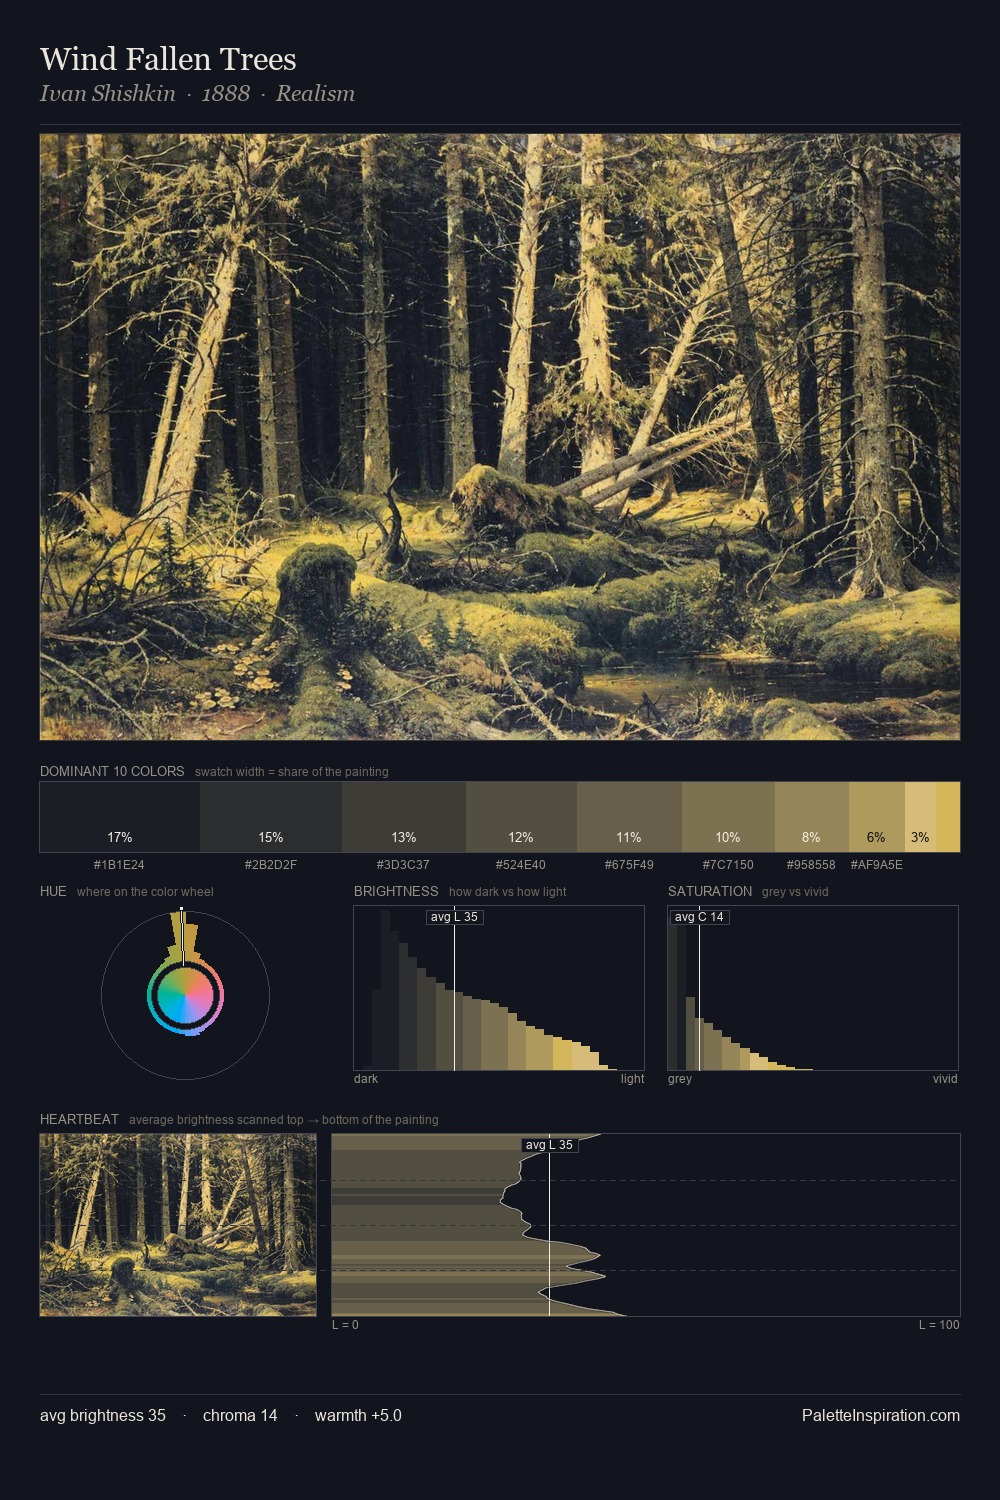Click the 'chroma 14' footer text
1000x1500 pixels.
240,1415
